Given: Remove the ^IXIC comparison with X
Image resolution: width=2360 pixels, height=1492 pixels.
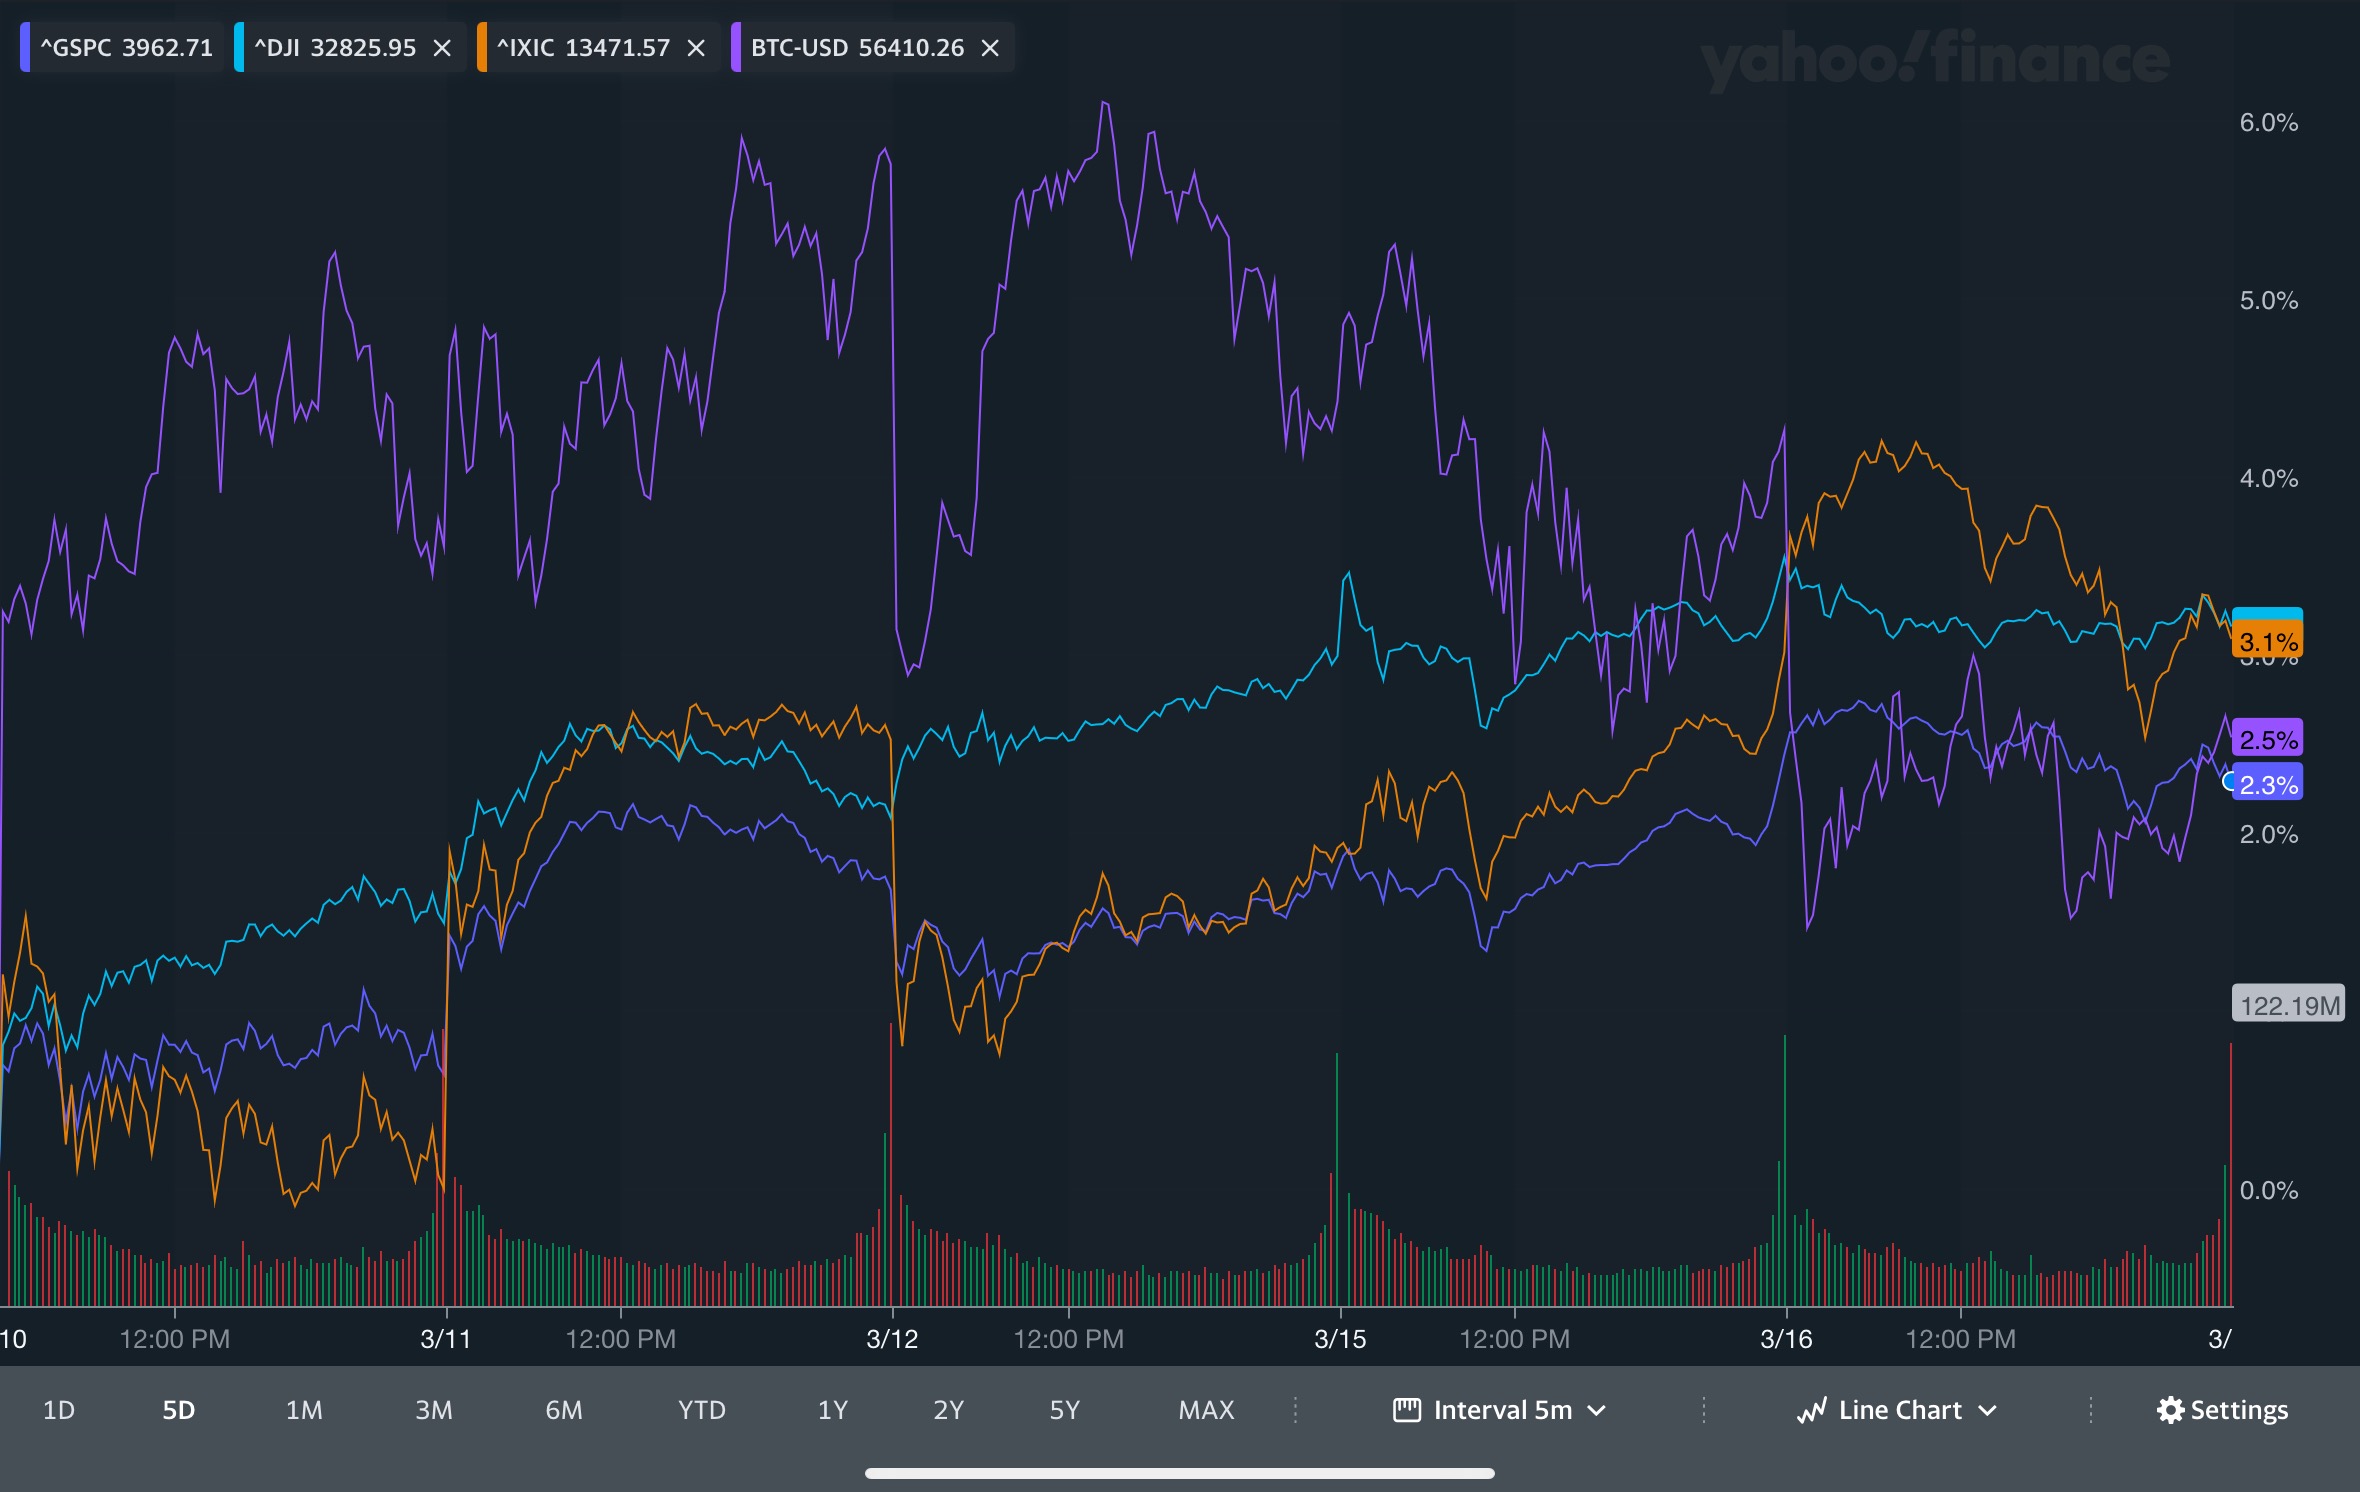Looking at the screenshot, I should [x=697, y=48].
